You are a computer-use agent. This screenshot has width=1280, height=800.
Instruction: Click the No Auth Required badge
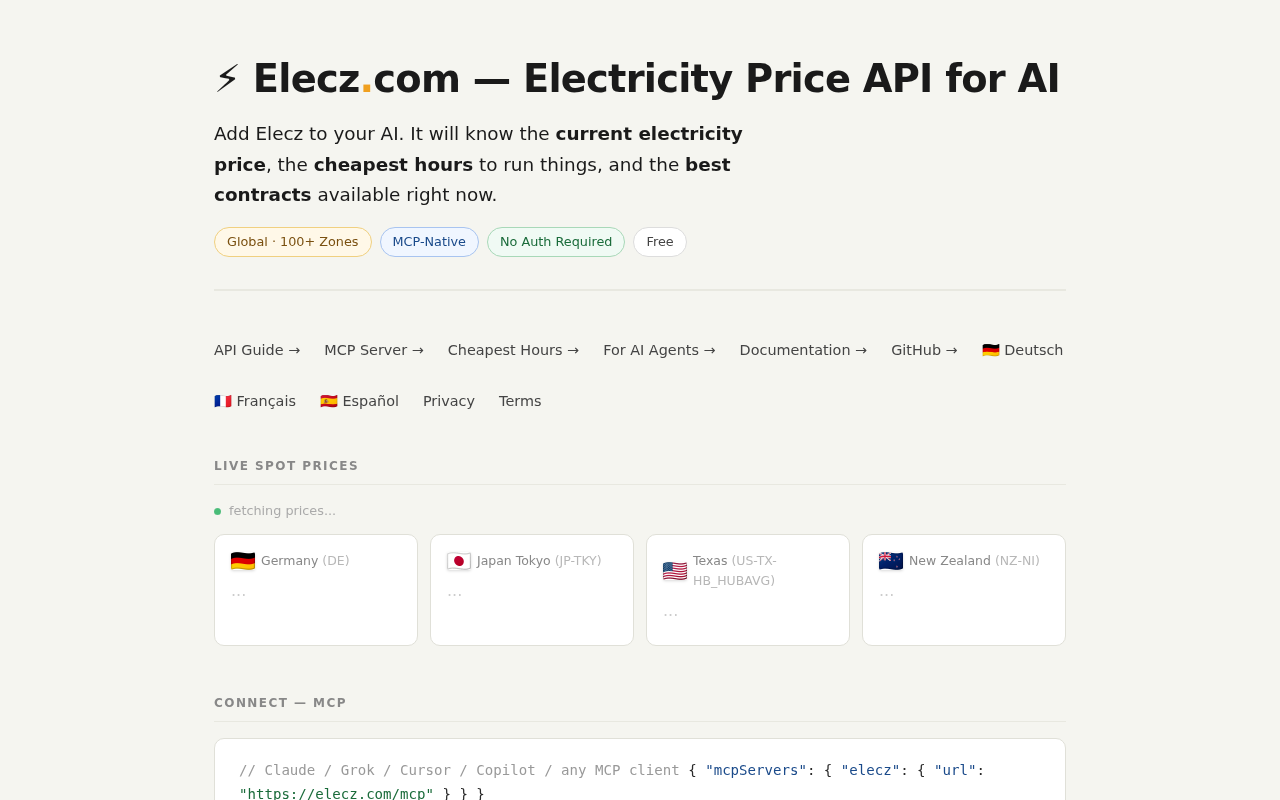click(556, 242)
